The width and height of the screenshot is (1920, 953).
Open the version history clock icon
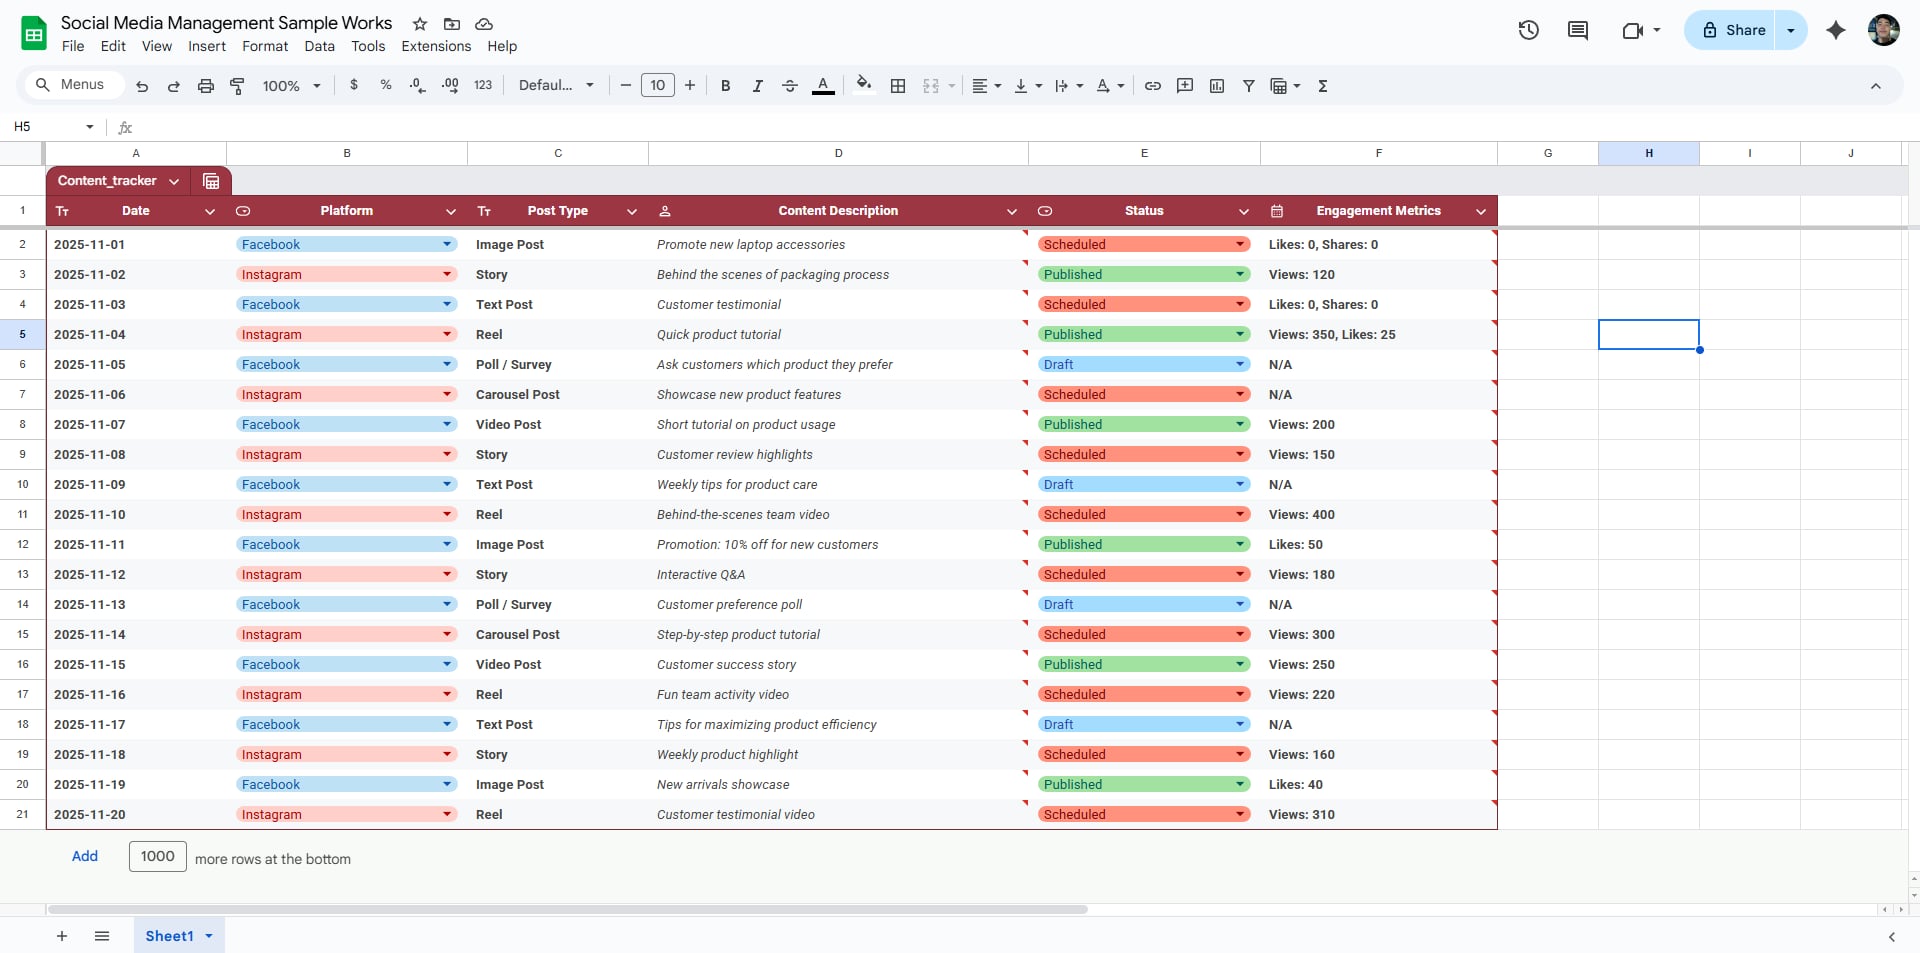1528,30
